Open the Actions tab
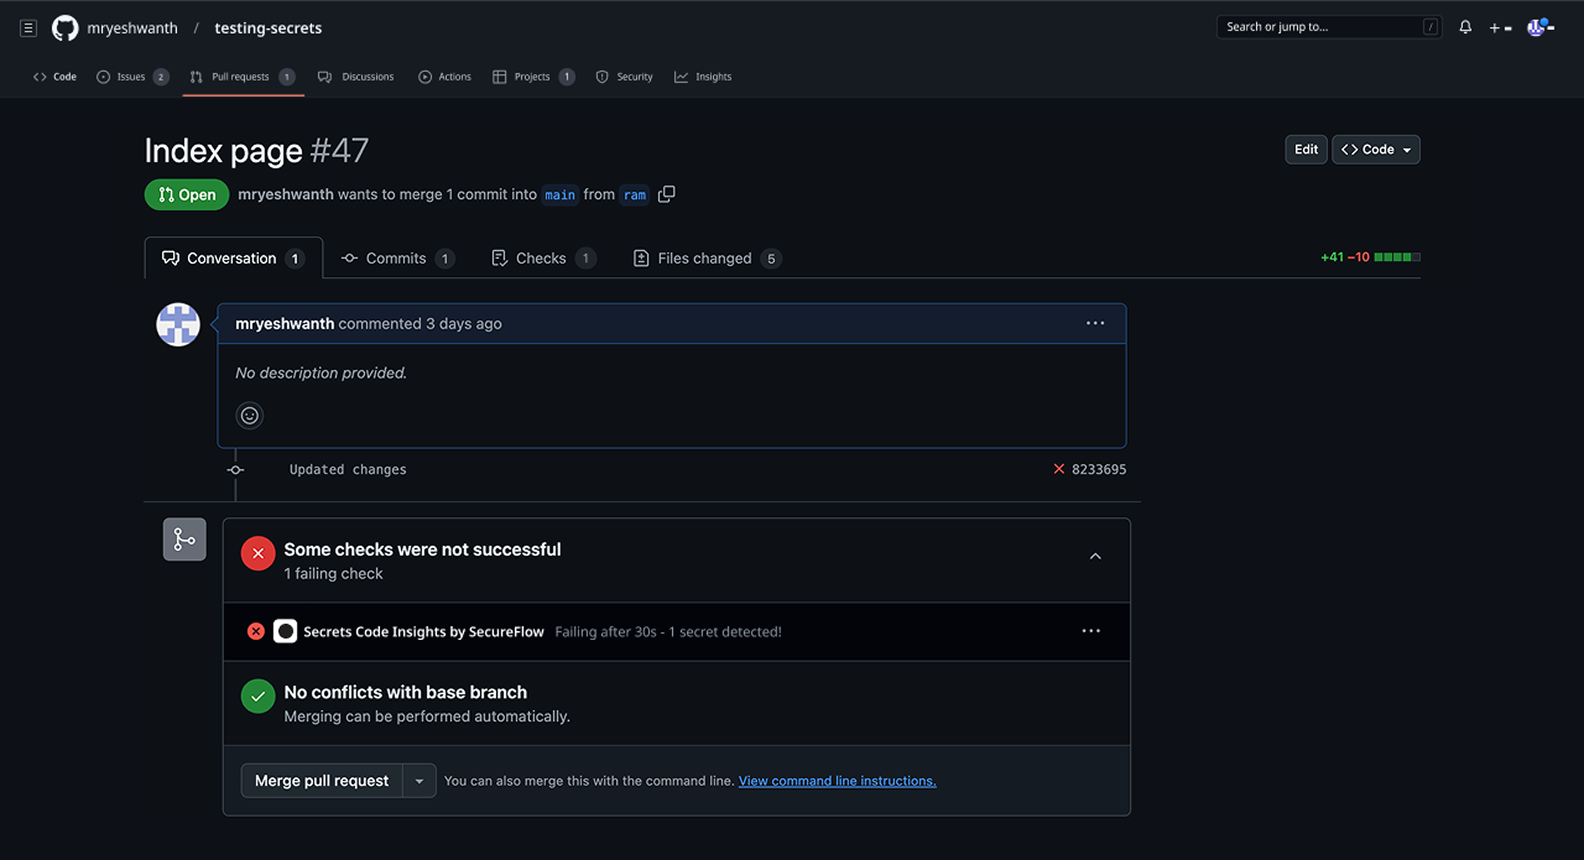Viewport: 1584px width, 860px height. 445,77
